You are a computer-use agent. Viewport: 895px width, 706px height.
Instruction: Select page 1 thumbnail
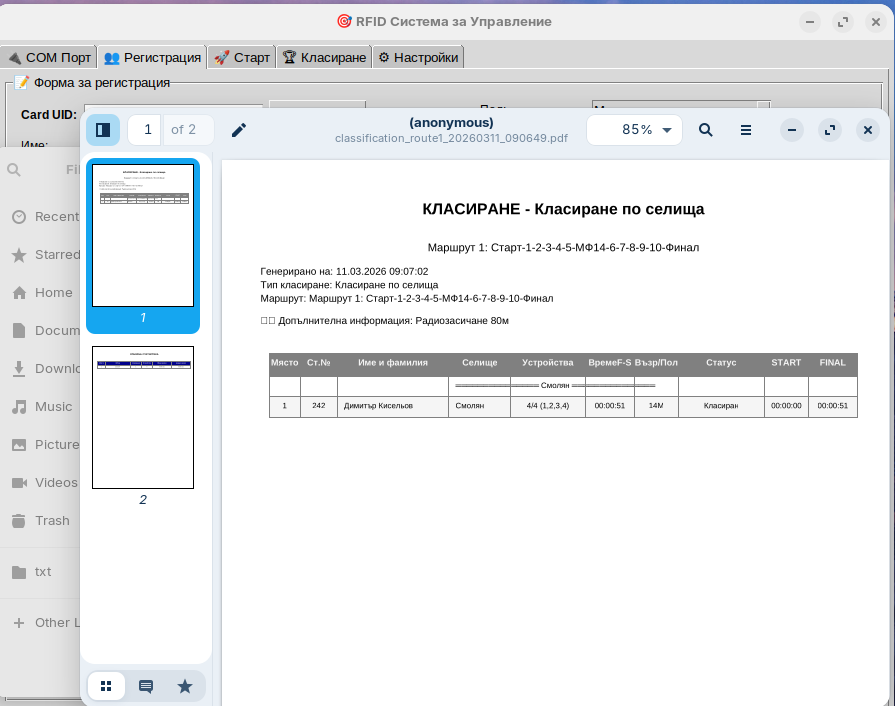pos(143,236)
